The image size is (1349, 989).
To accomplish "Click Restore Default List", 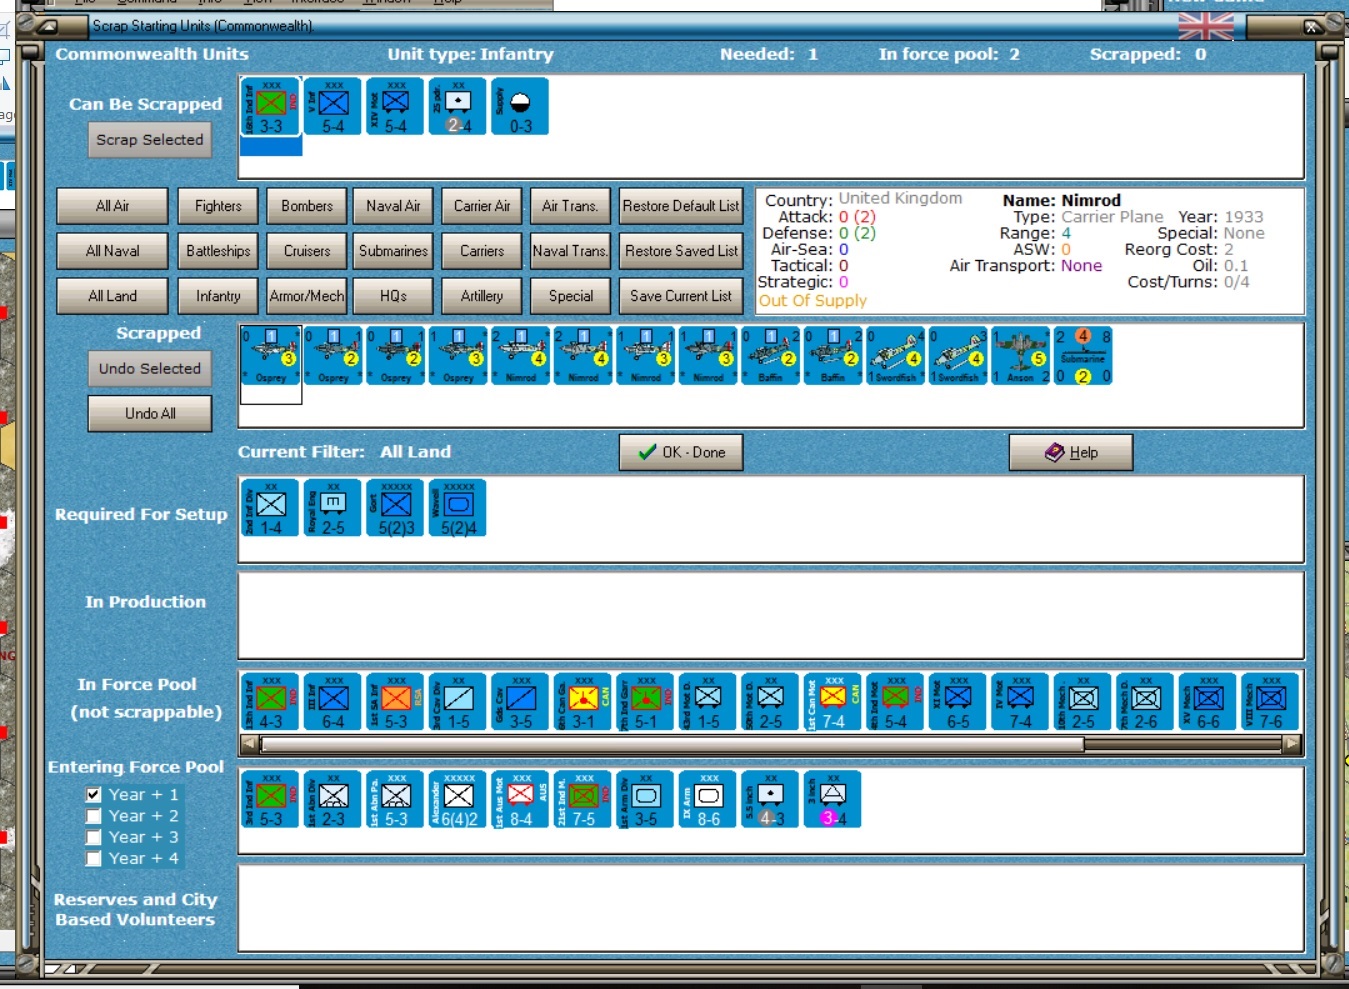I will click(681, 206).
